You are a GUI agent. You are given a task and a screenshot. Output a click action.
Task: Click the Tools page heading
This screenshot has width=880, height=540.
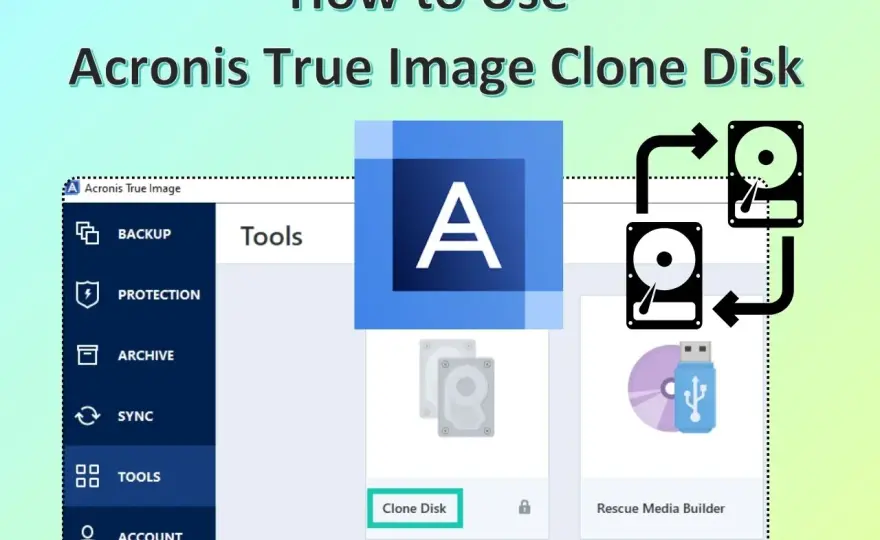272,236
